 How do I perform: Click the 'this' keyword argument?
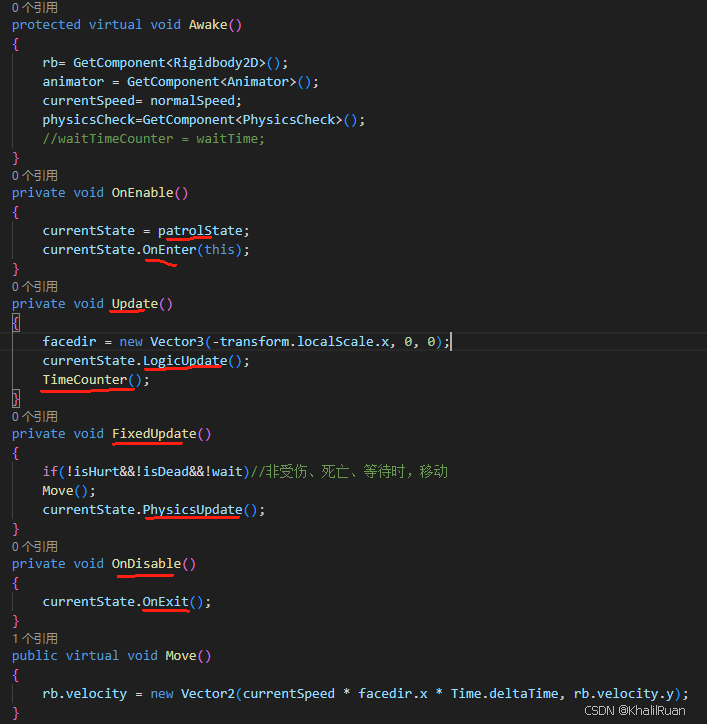point(219,250)
